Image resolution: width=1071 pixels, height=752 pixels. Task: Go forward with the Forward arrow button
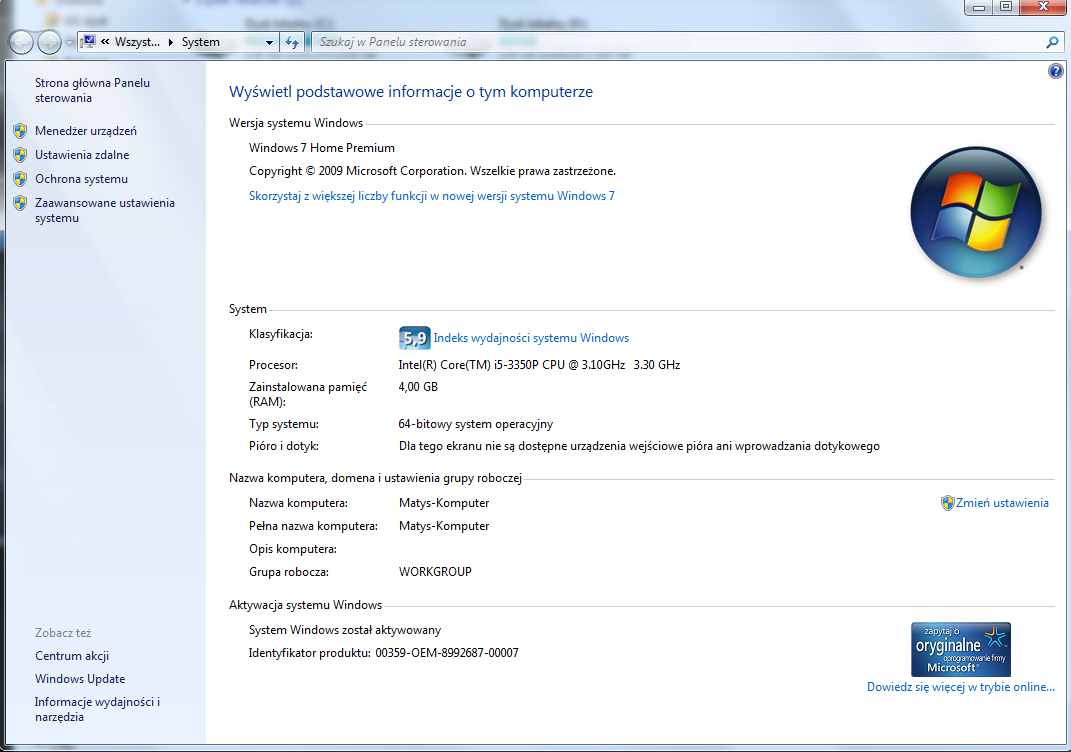pyautogui.click(x=49, y=42)
